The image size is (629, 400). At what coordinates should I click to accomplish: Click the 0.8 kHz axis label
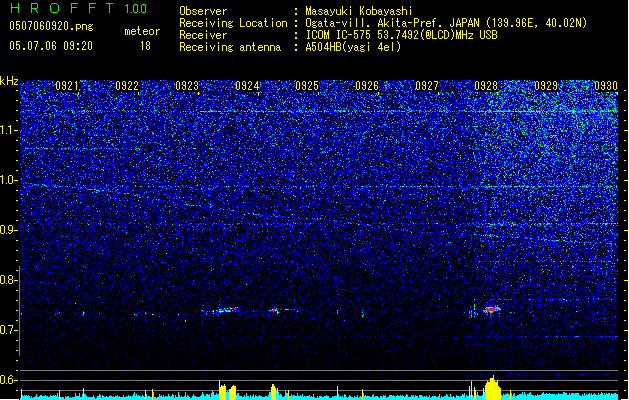9,280
